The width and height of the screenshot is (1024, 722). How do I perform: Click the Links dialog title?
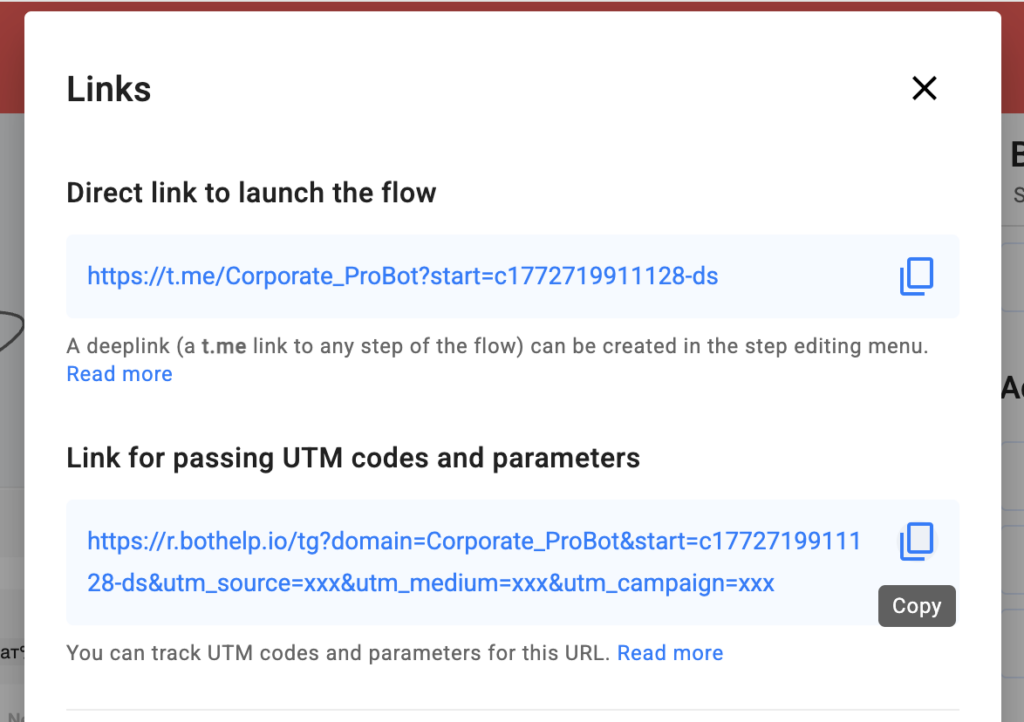point(109,89)
